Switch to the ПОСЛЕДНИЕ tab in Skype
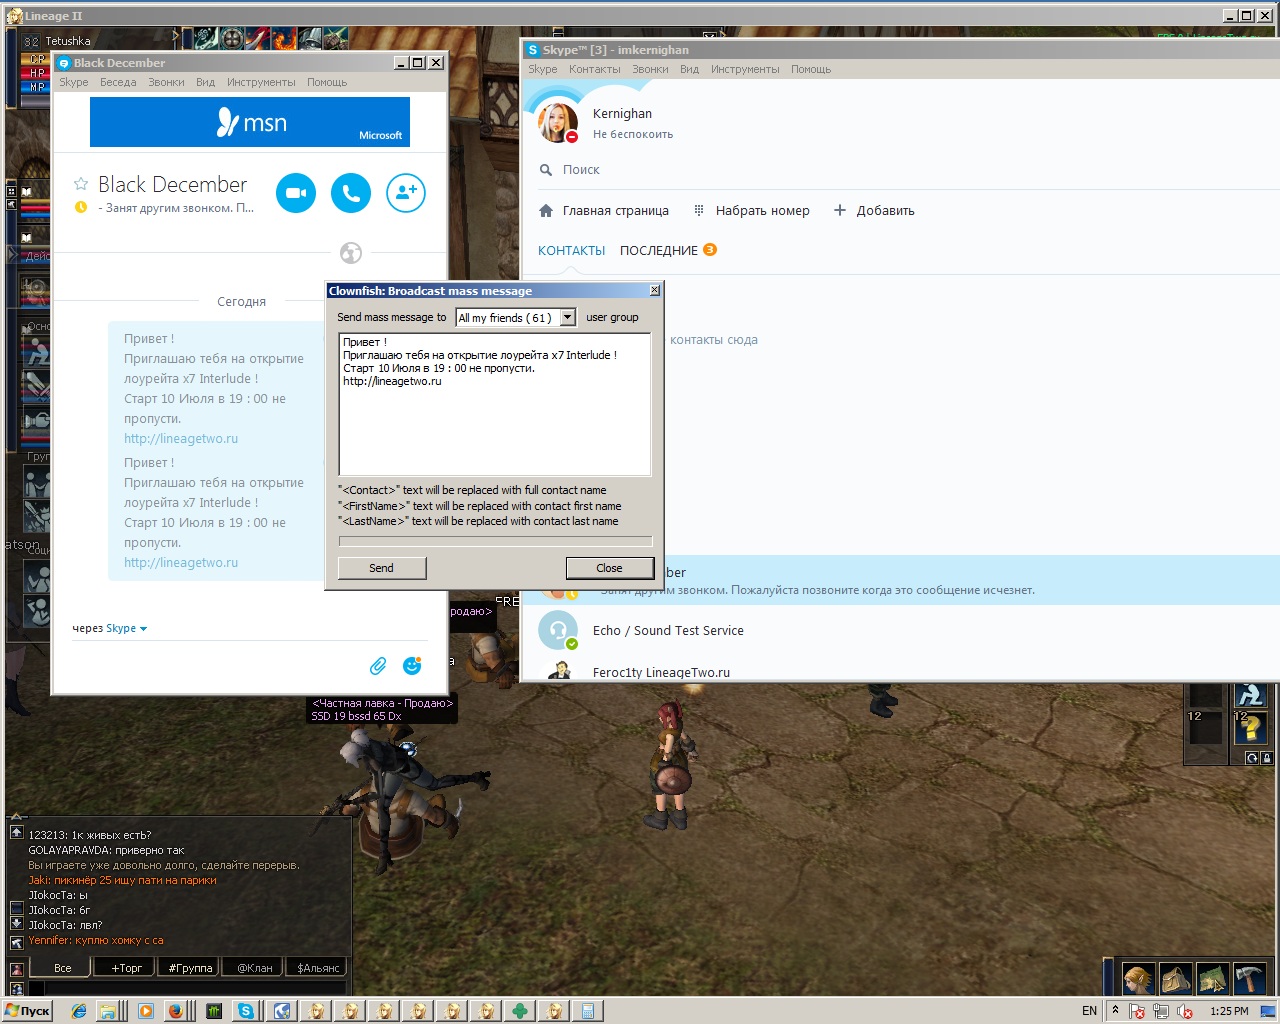 659,250
